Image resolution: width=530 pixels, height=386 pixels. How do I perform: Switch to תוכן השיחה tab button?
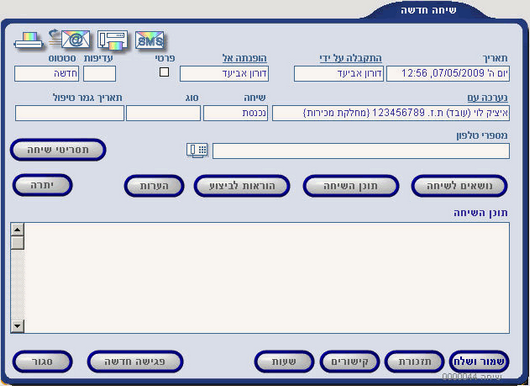[351, 186]
